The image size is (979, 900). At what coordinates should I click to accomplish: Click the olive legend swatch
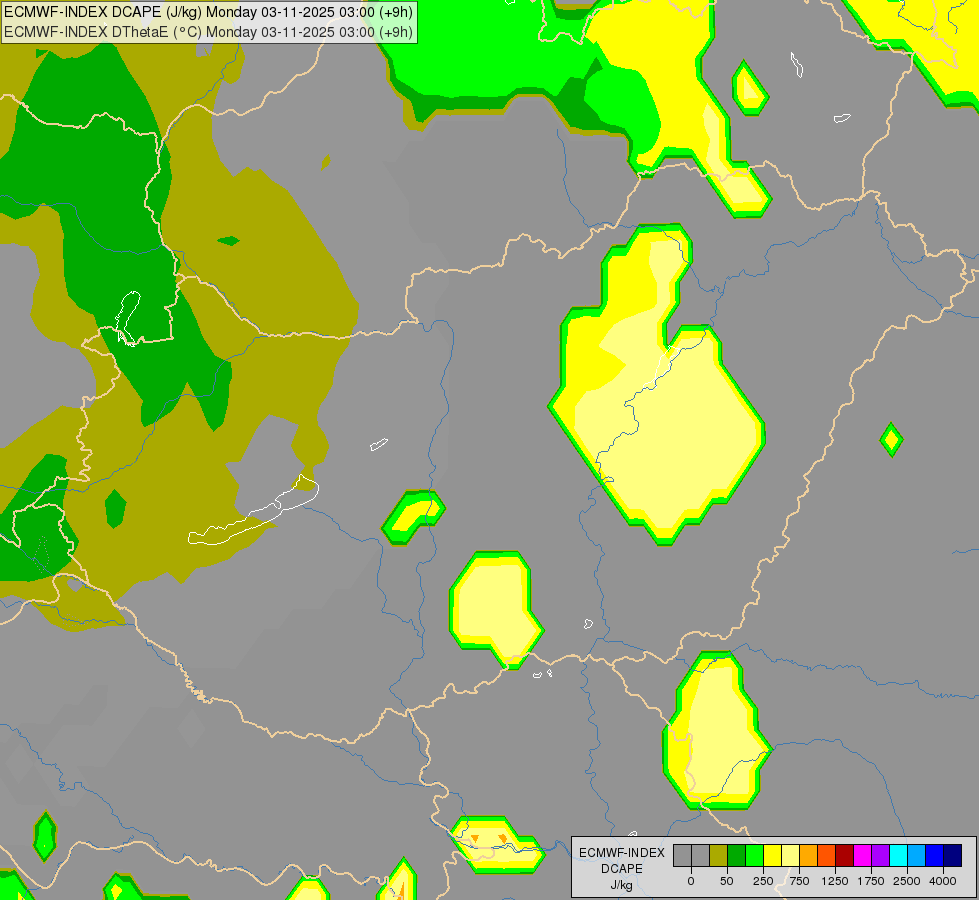click(x=718, y=856)
